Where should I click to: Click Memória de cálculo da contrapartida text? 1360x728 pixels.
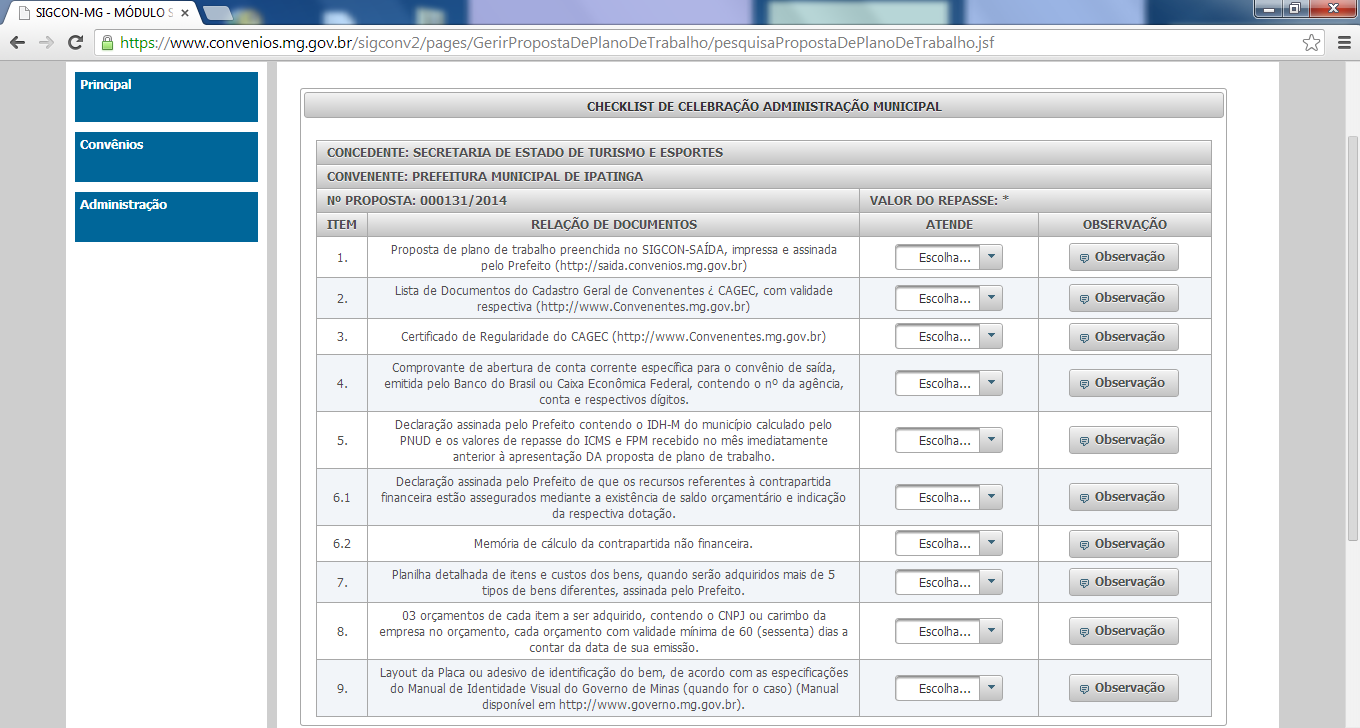613,544
